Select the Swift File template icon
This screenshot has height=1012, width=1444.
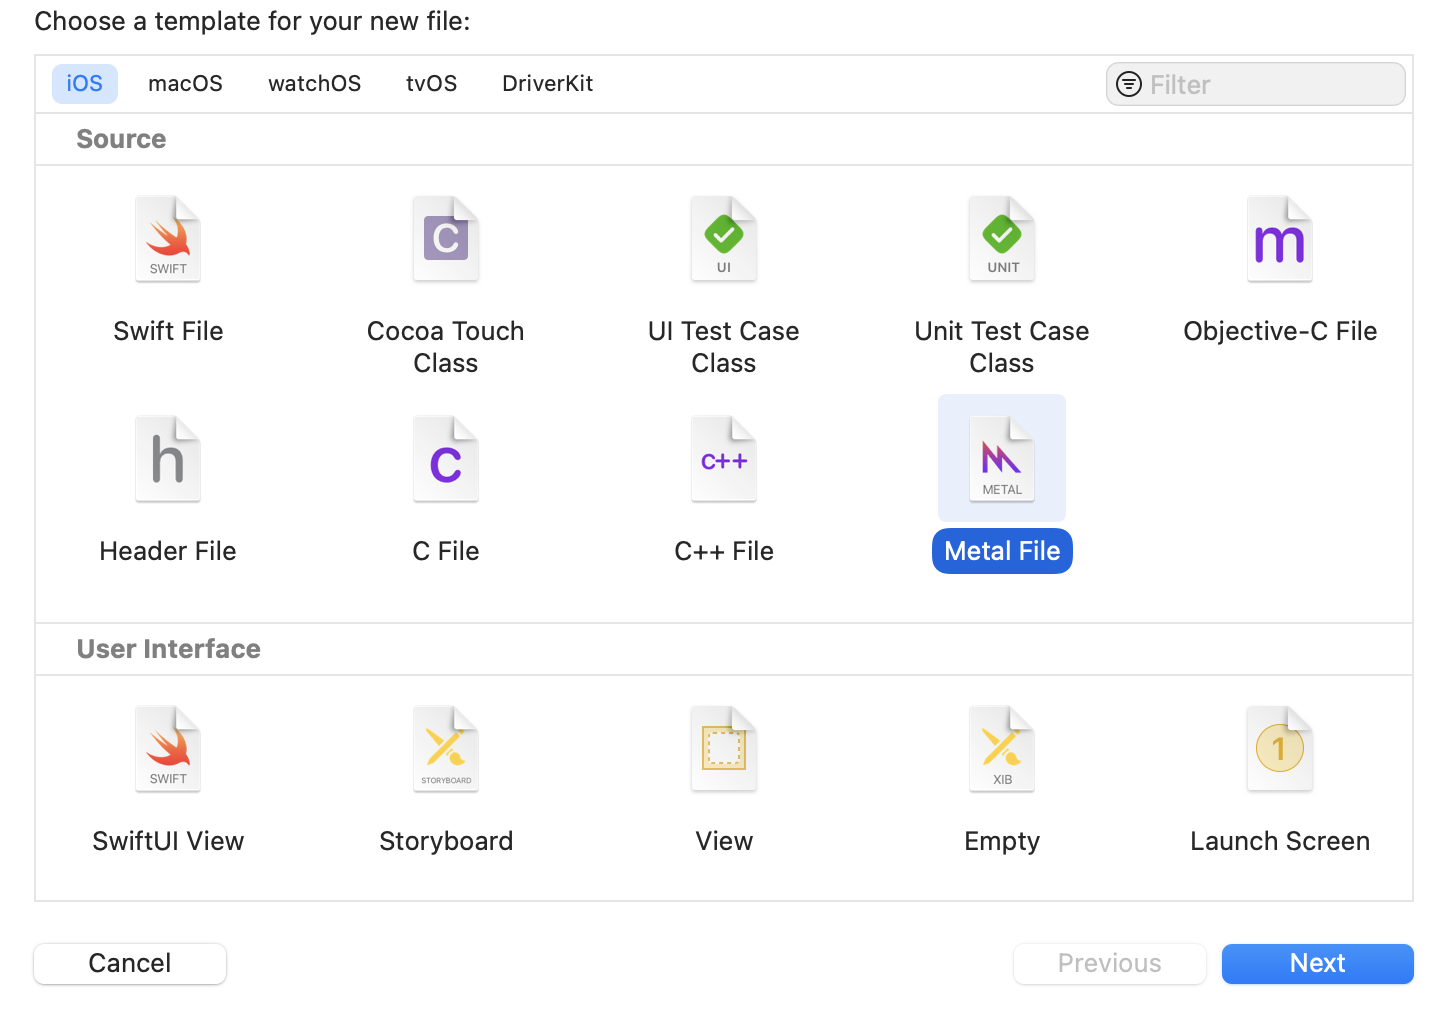(x=168, y=240)
